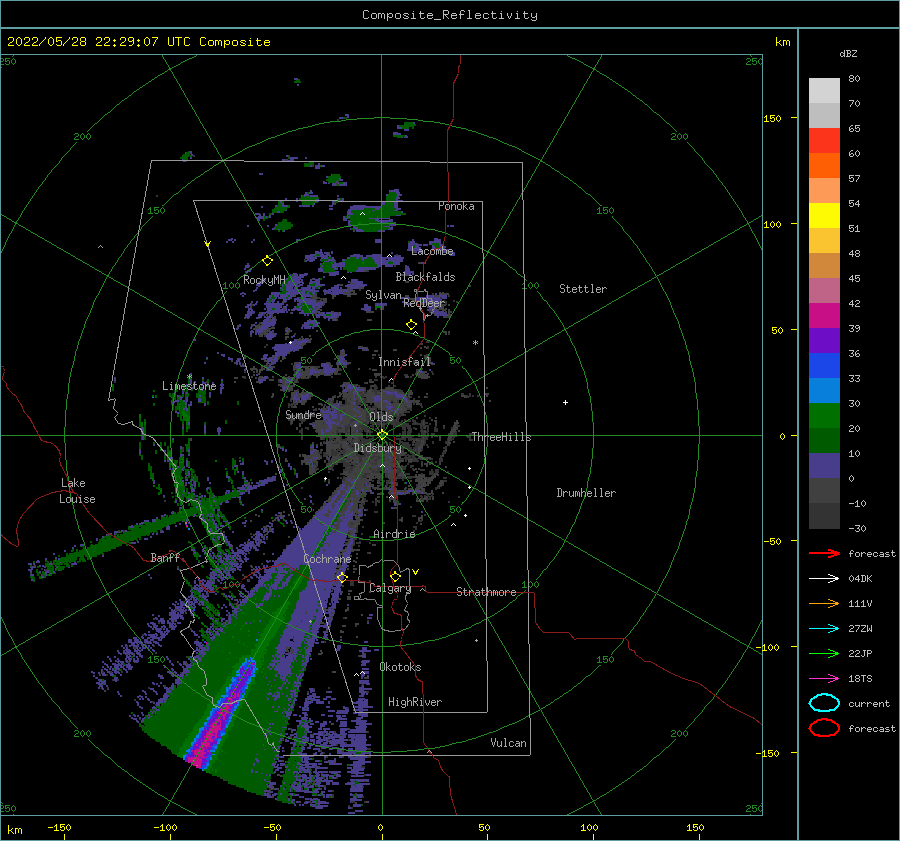The height and width of the screenshot is (841, 900).
Task: Click the red forecast arrow in legend
Action: (824, 553)
